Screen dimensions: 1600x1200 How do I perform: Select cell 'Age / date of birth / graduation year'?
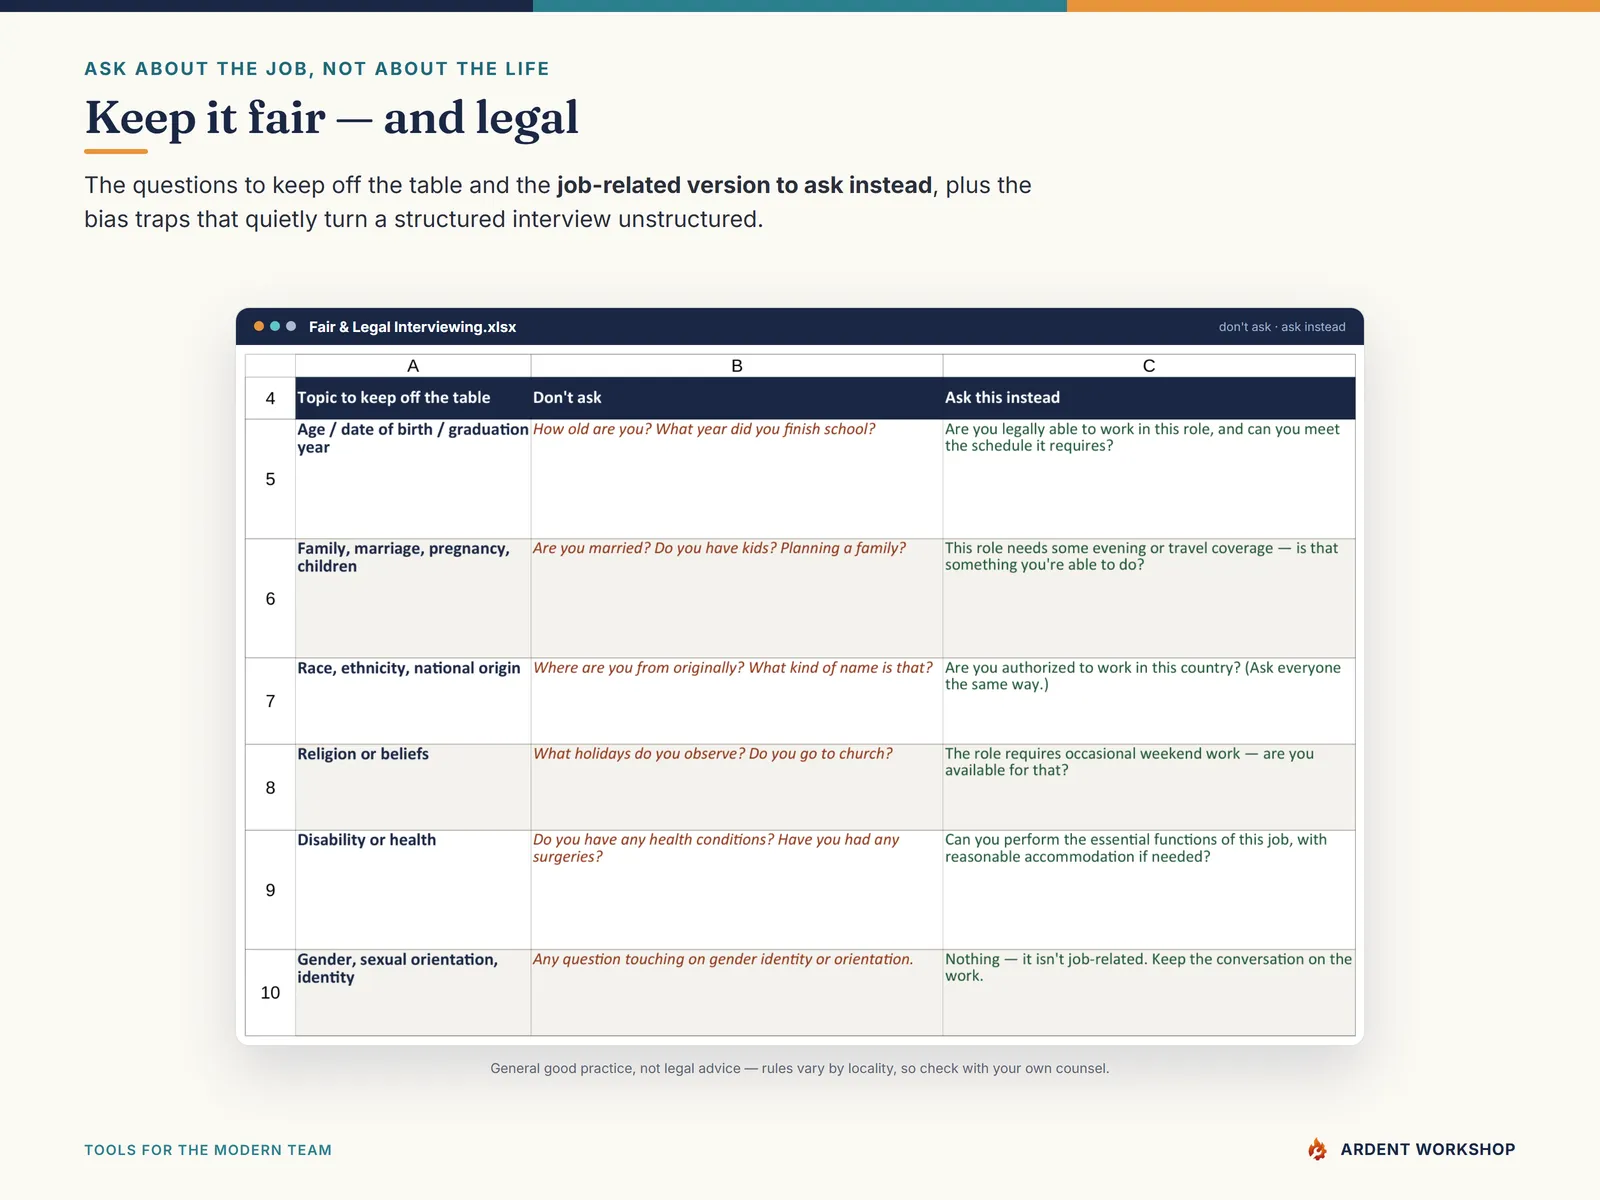[x=413, y=479]
